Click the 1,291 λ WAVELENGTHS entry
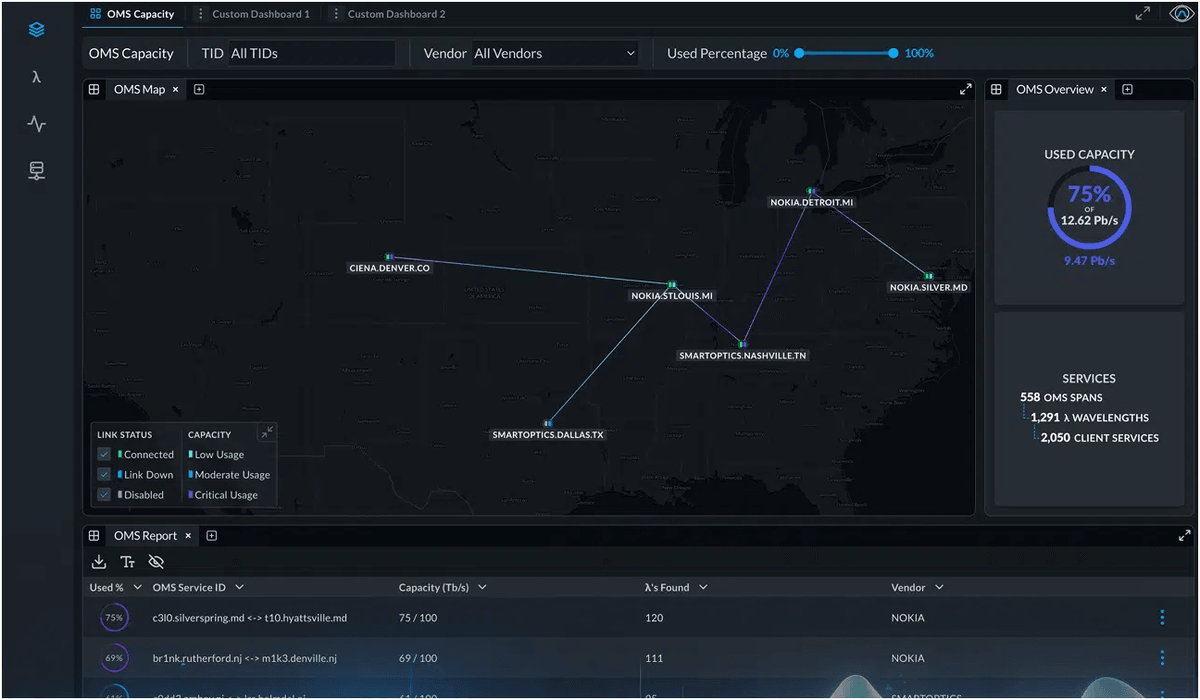The width and height of the screenshot is (1200, 700). coord(1089,417)
